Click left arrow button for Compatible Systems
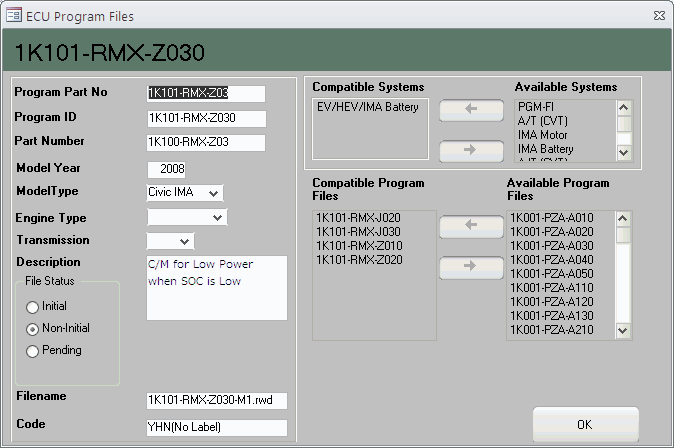Viewport: 674px width, 448px height. point(472,109)
